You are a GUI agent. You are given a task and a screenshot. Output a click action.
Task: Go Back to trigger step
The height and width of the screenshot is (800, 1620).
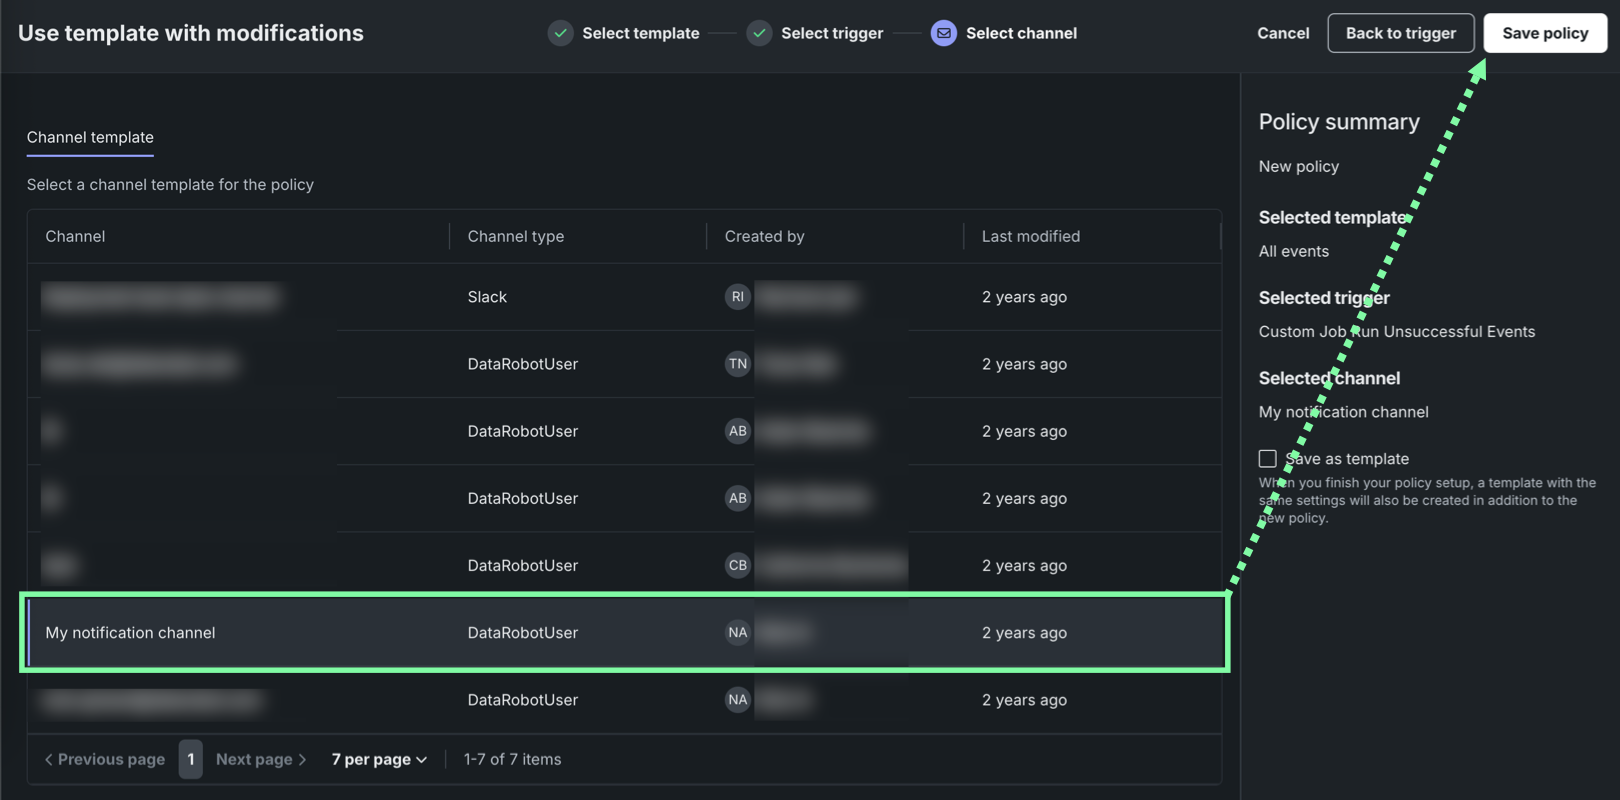pyautogui.click(x=1400, y=33)
